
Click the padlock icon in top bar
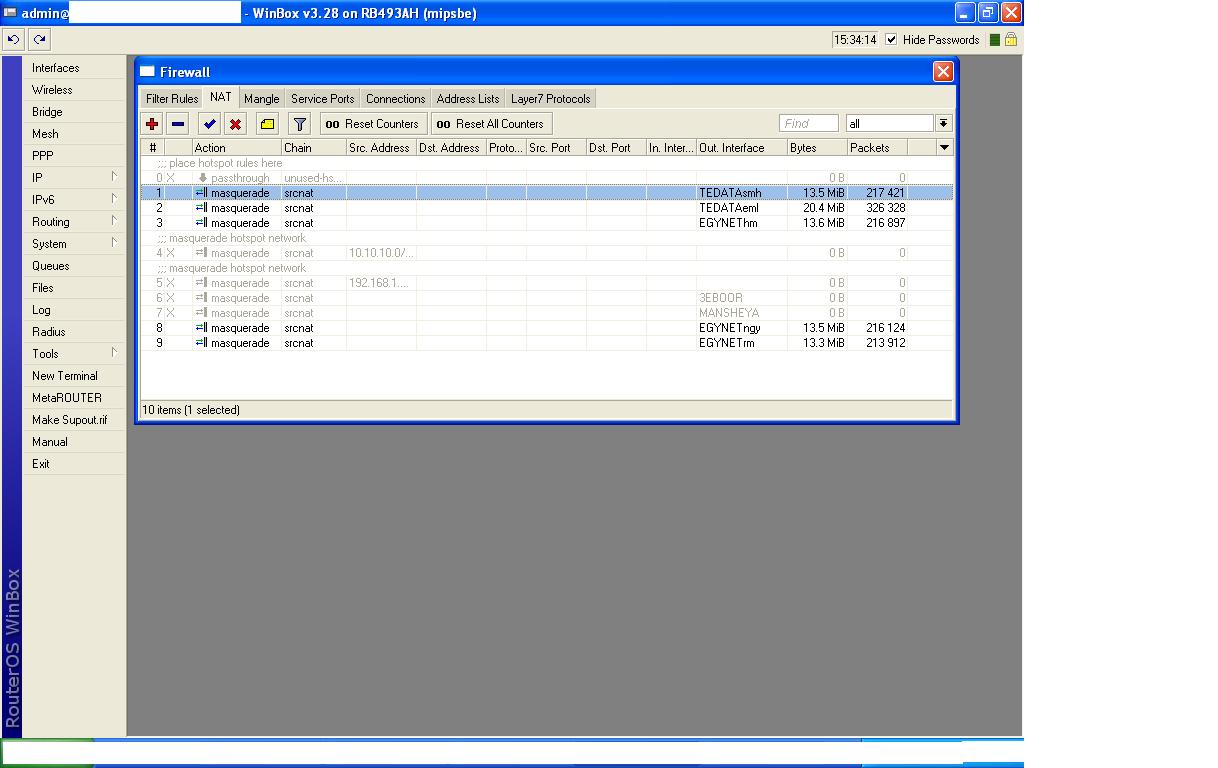(1010, 40)
